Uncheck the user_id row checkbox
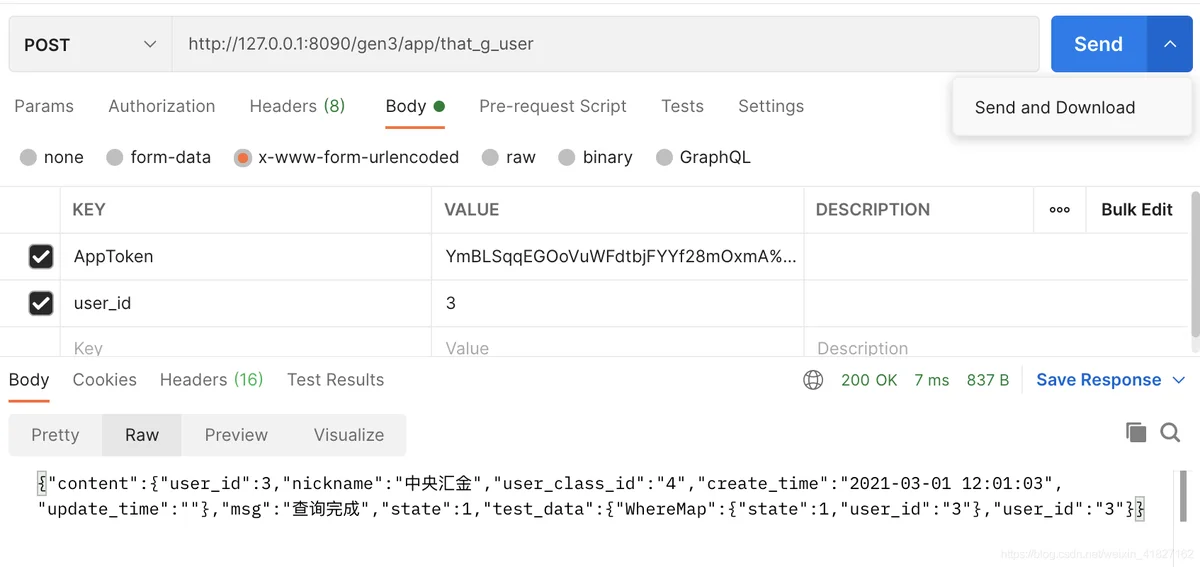Screen dimensions: 1200x567 tap(41, 303)
